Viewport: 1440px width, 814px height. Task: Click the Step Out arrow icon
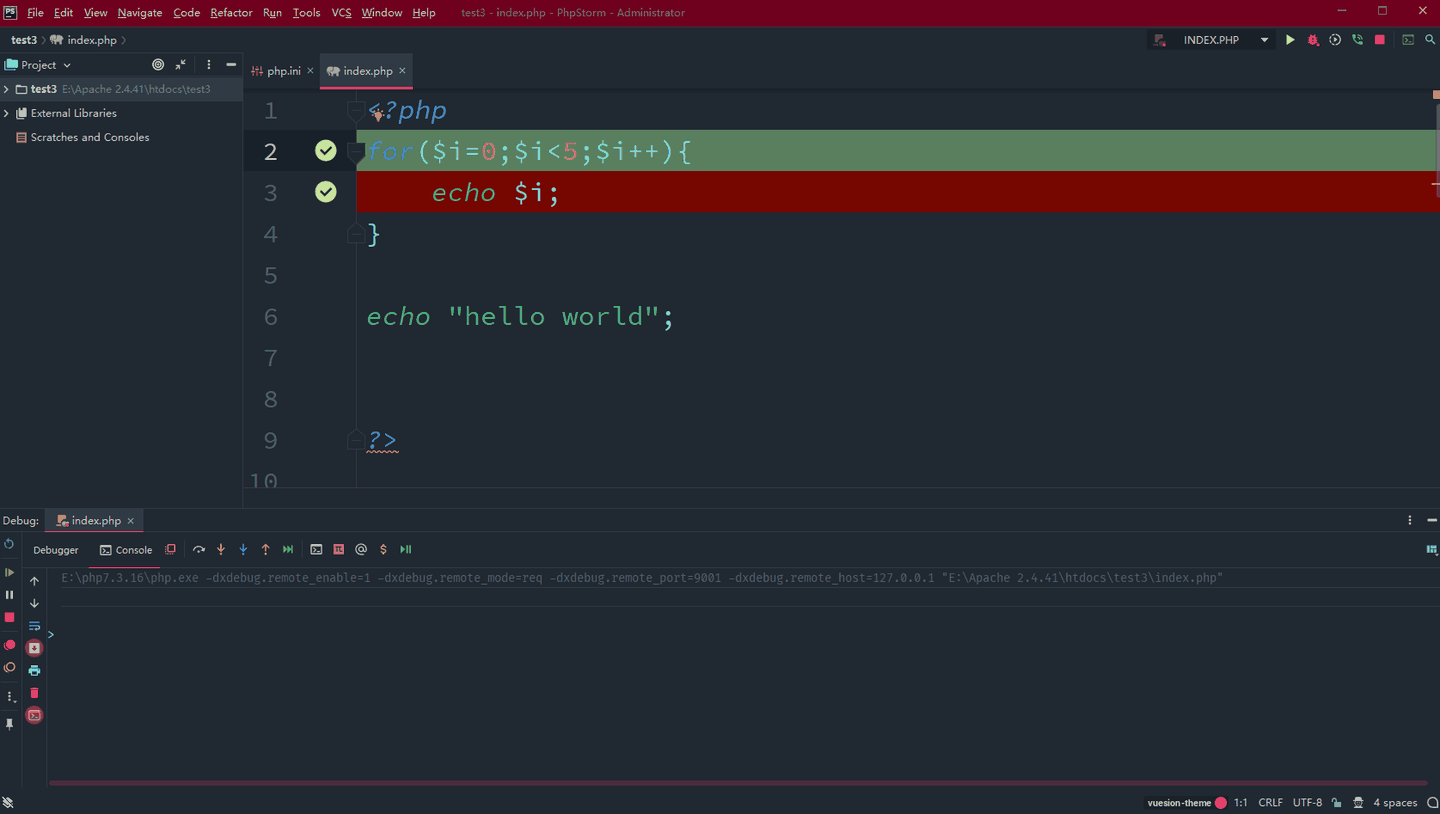(x=265, y=549)
